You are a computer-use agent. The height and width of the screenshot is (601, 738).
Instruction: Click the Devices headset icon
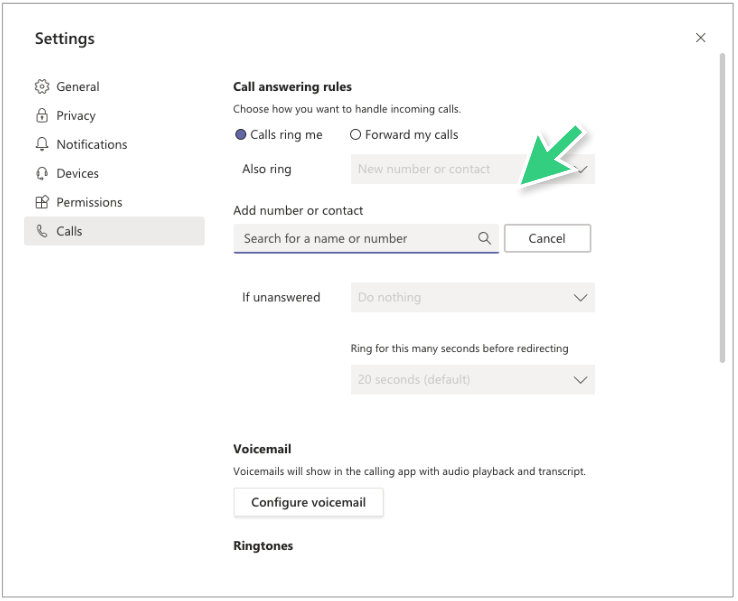tap(42, 173)
